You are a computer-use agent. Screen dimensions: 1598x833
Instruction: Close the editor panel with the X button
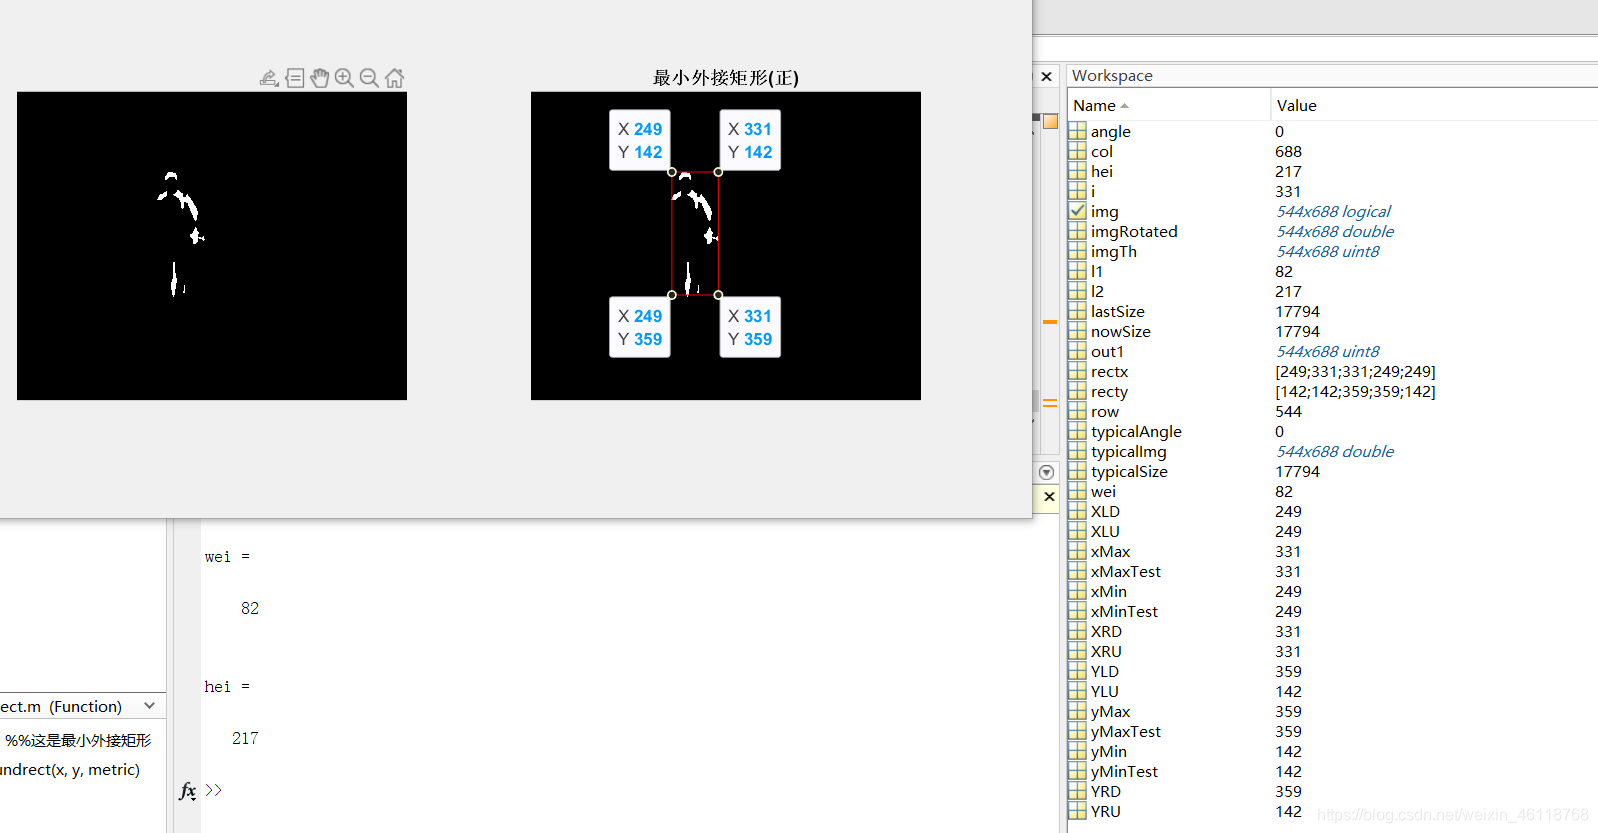(1046, 76)
